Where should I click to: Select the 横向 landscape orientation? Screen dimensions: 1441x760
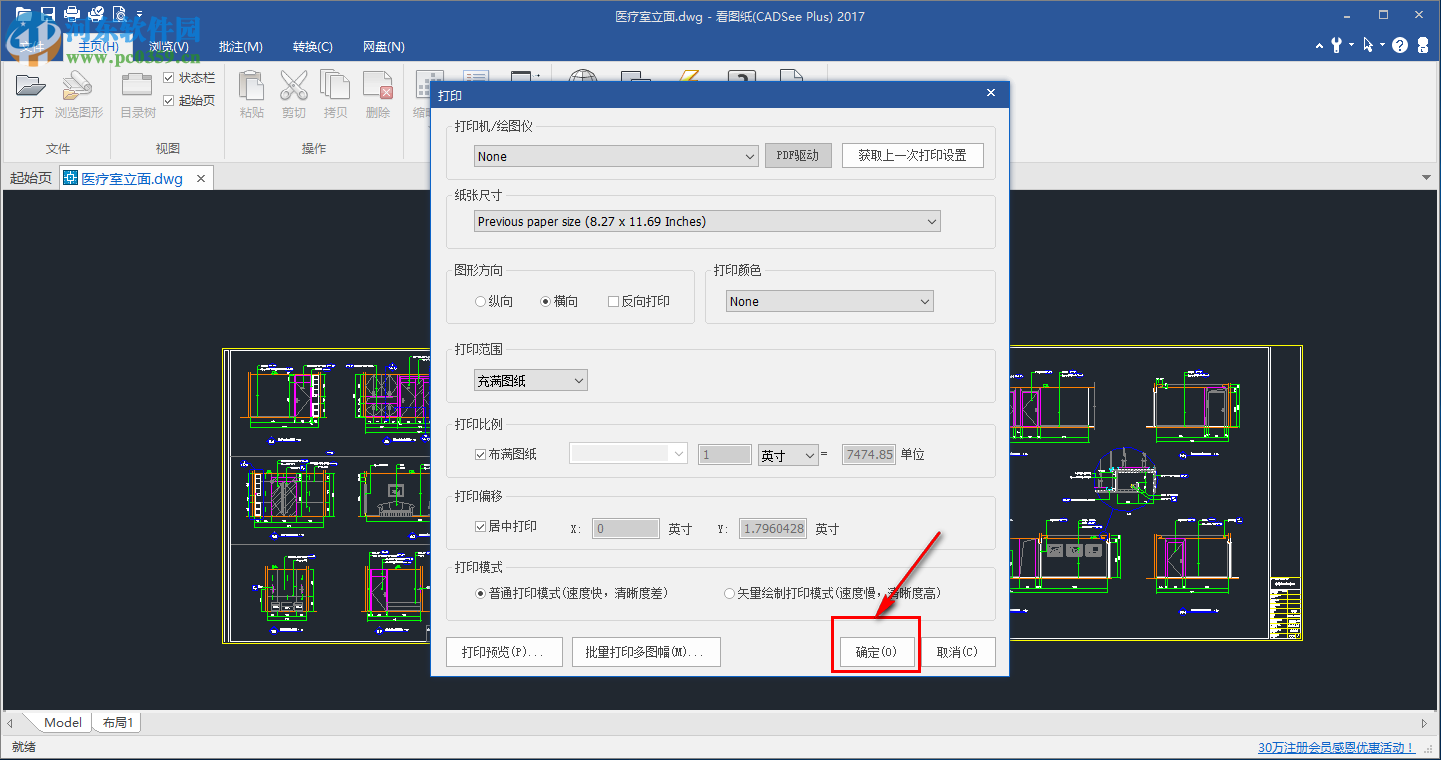tap(545, 301)
